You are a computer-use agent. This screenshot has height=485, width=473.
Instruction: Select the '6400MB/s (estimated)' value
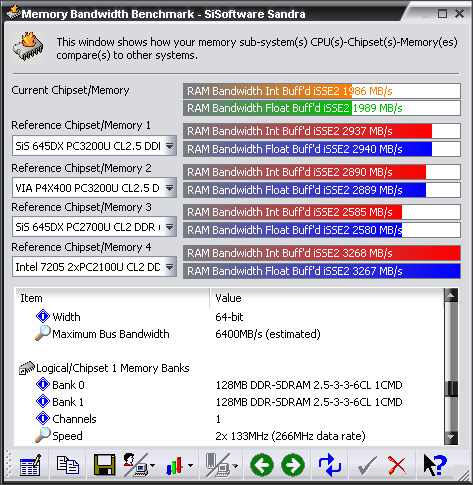point(268,334)
